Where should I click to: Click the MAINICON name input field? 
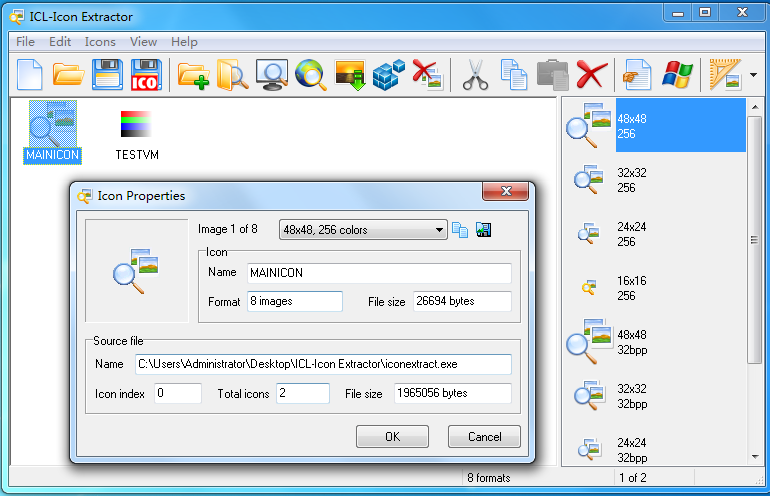[x=378, y=273]
